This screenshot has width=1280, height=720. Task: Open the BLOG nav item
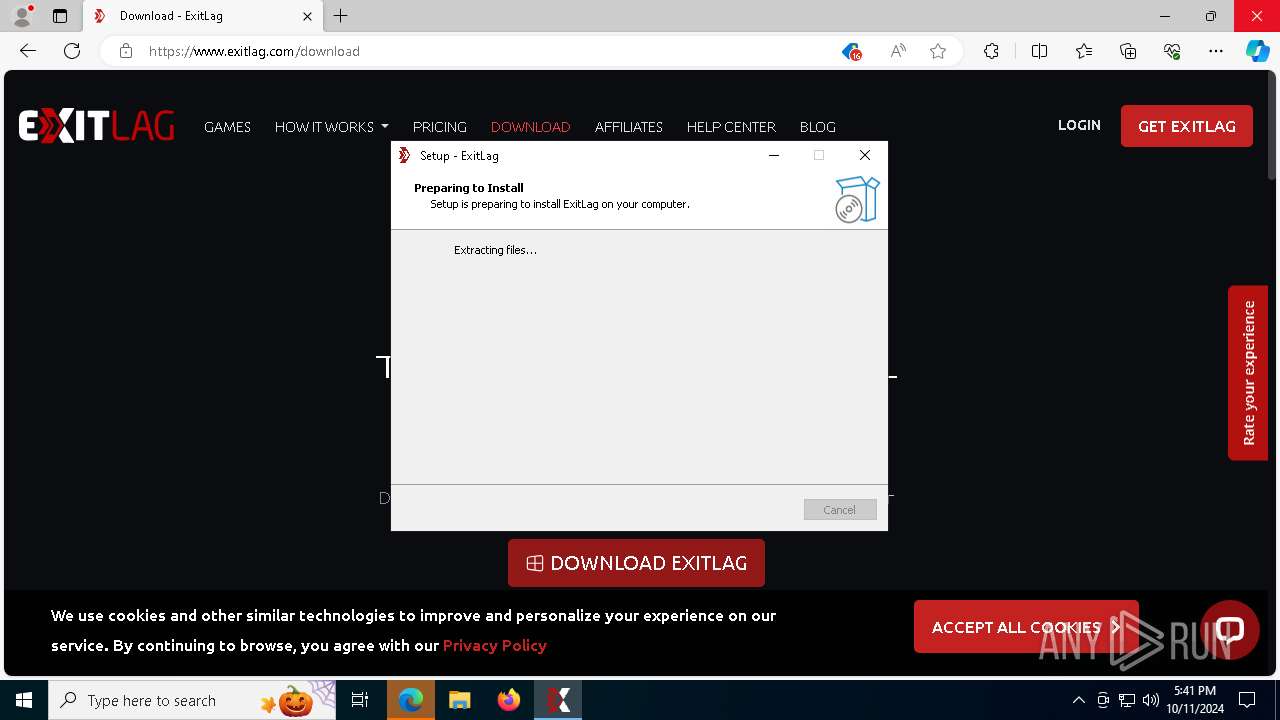[818, 127]
